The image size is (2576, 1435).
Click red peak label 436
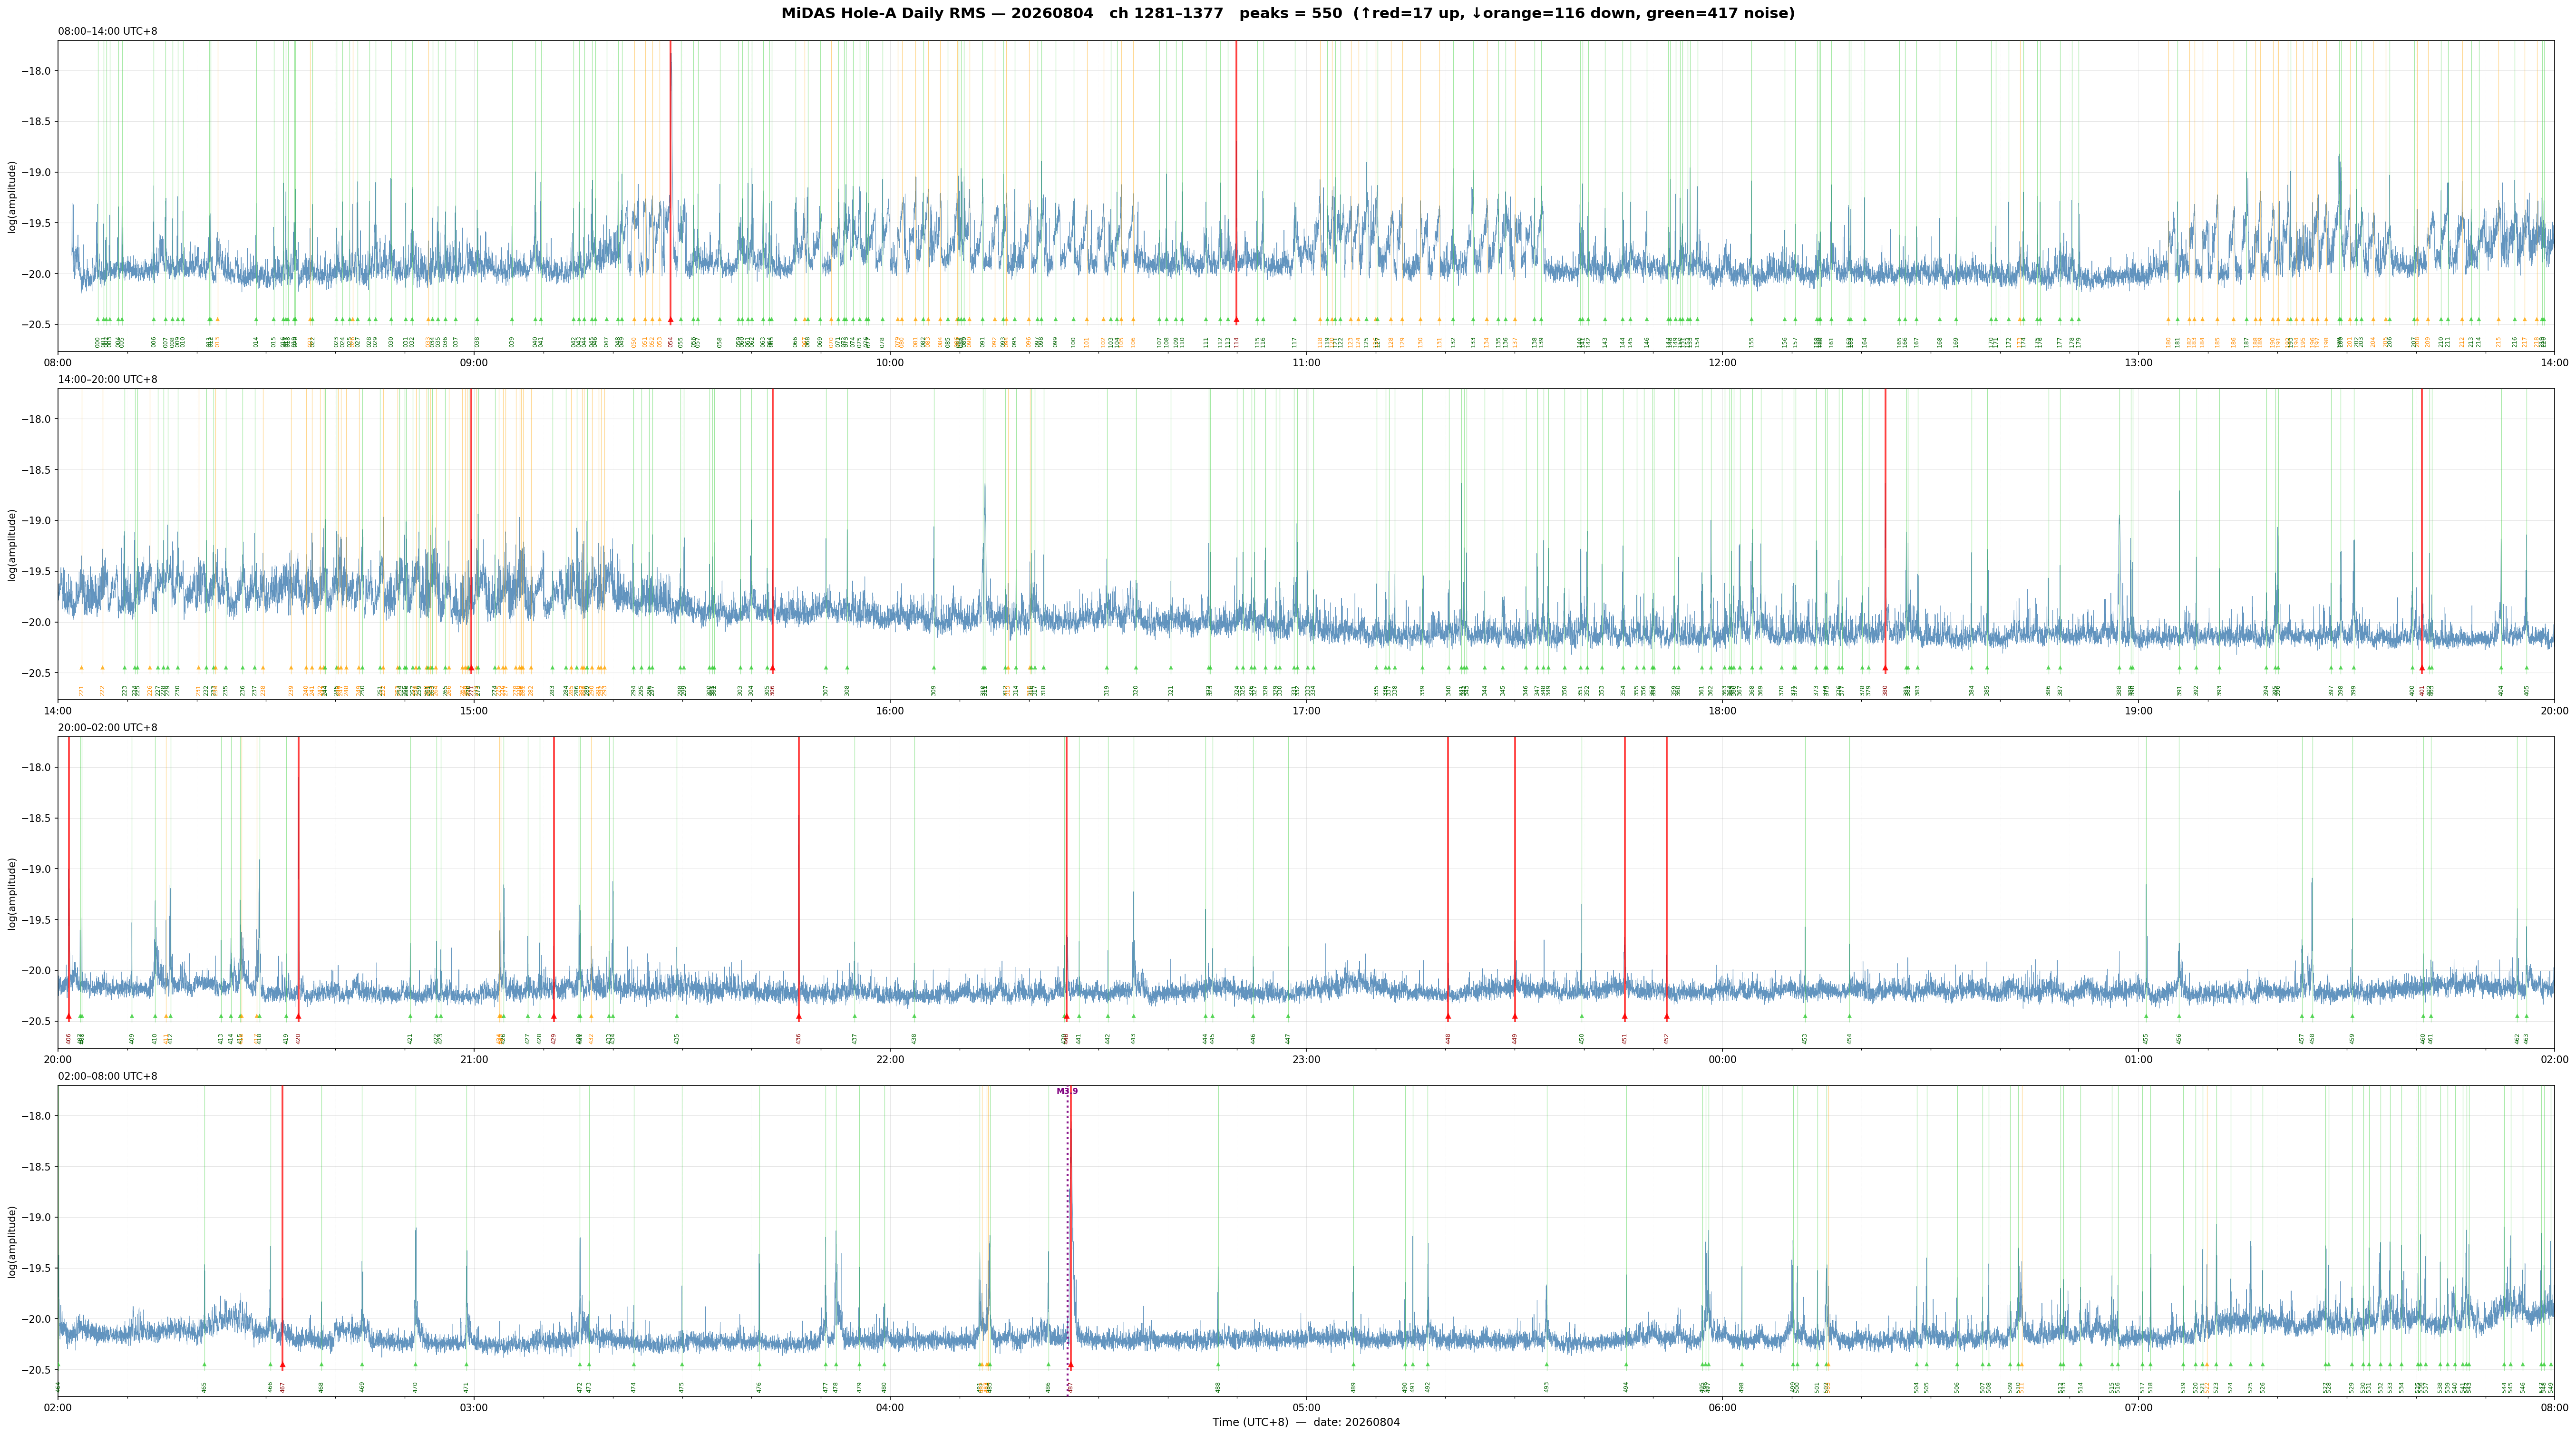(x=798, y=1039)
